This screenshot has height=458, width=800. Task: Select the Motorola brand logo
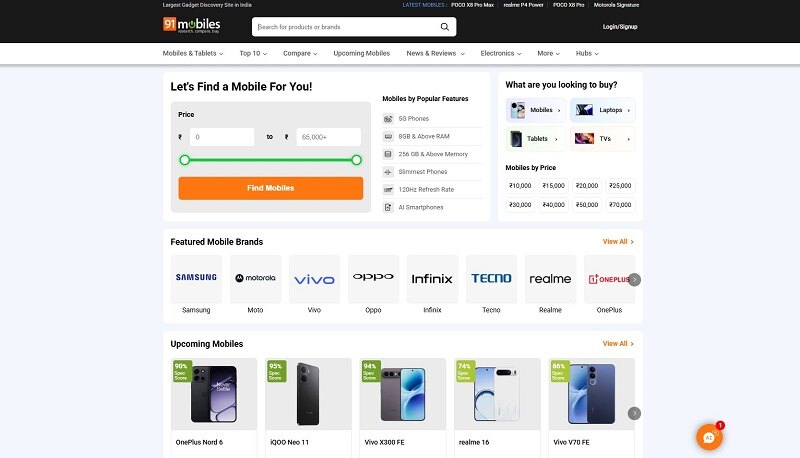click(x=255, y=279)
